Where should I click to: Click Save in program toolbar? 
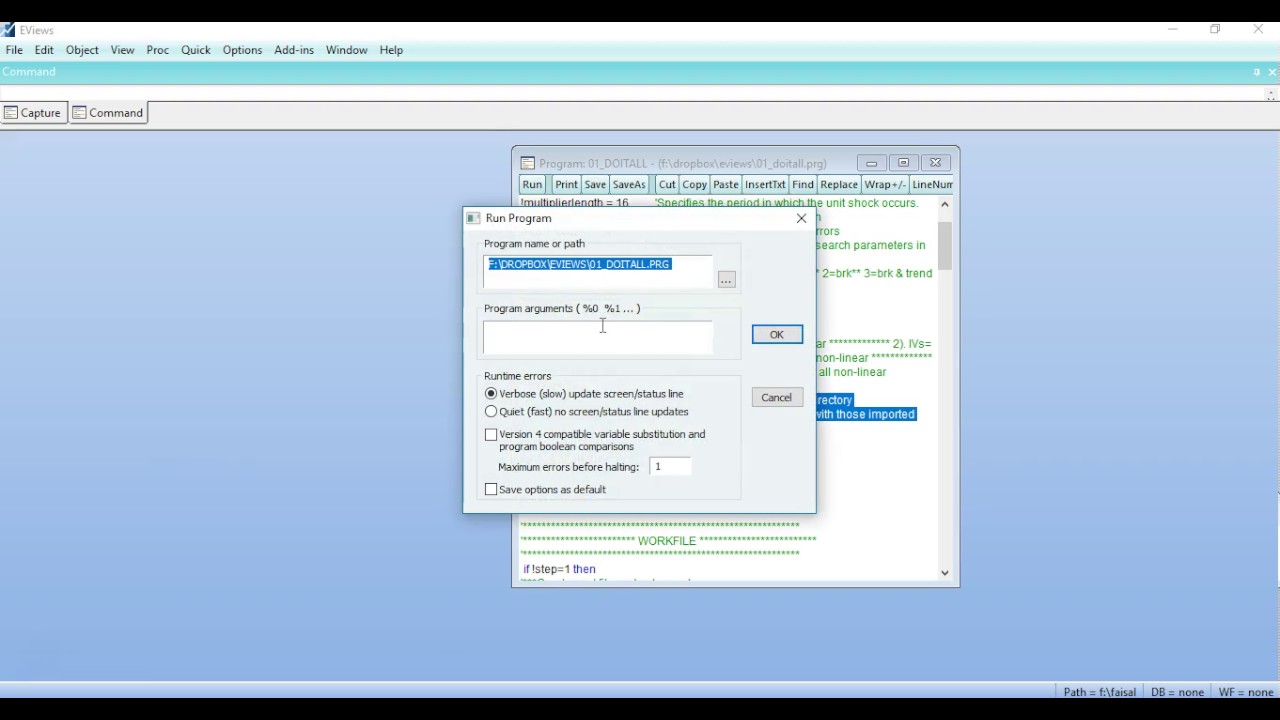[x=596, y=185]
